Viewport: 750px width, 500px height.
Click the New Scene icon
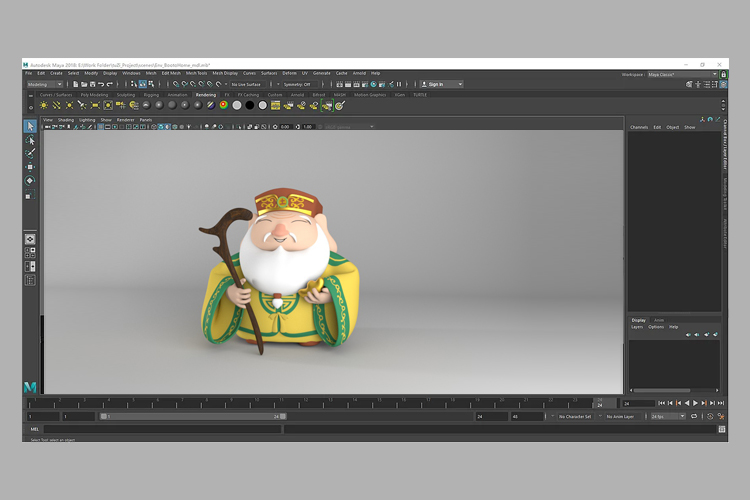click(x=76, y=84)
